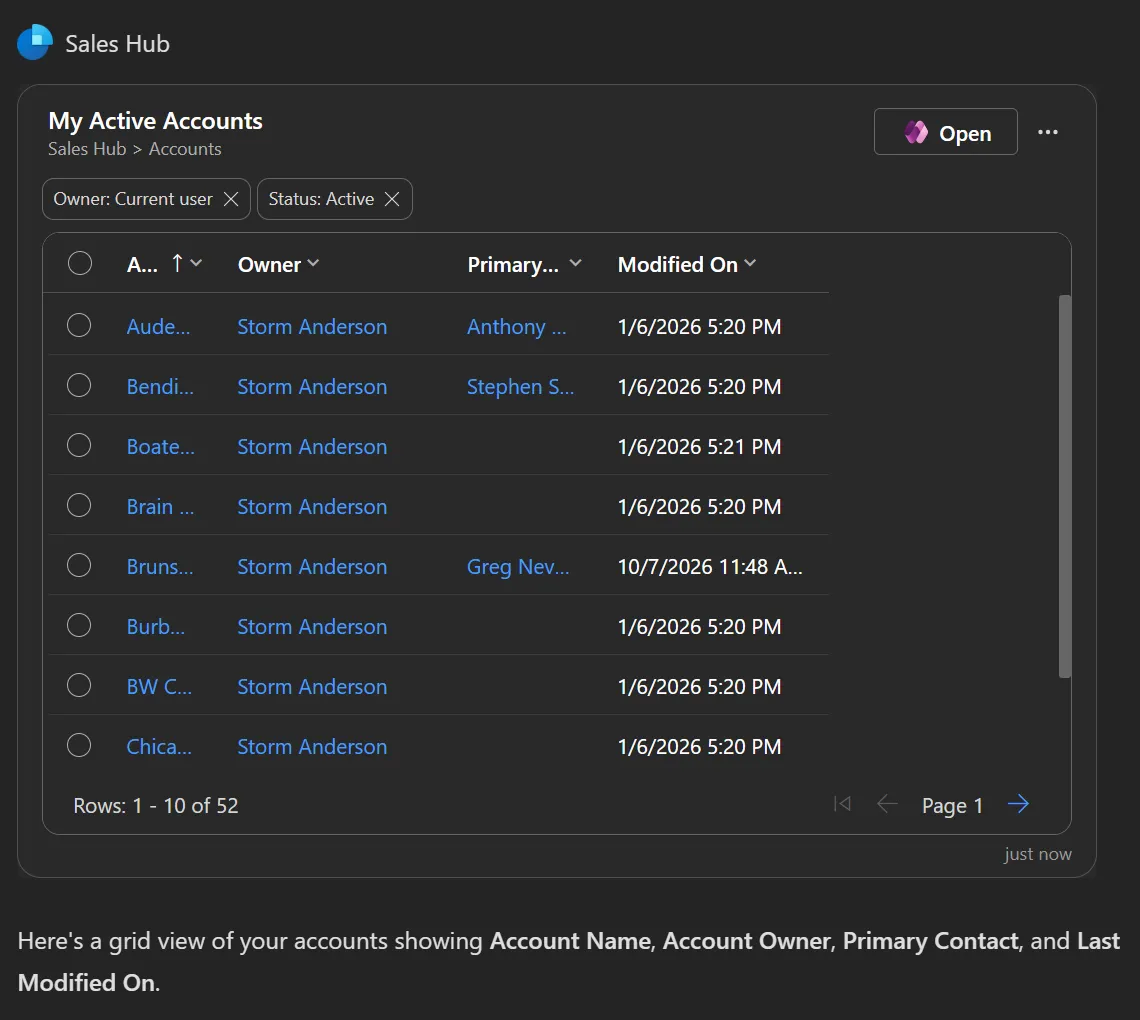Go to the first page icon
The width and height of the screenshot is (1140, 1020).
click(843, 803)
